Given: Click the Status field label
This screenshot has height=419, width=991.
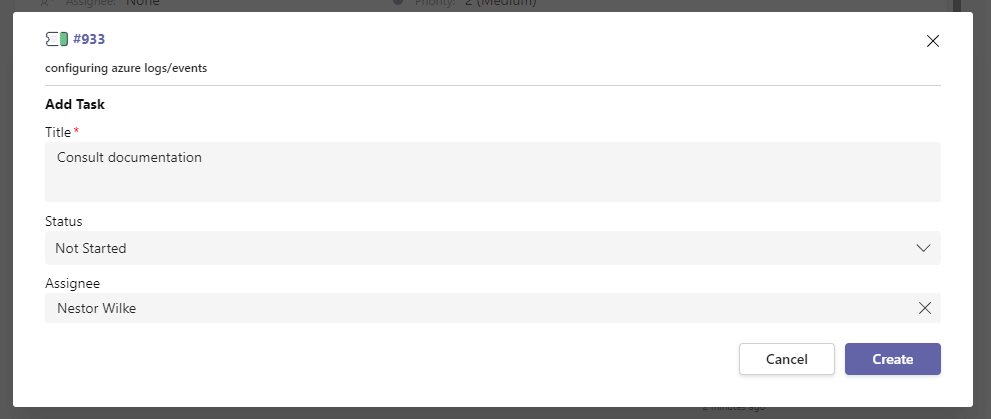Looking at the screenshot, I should (64, 221).
